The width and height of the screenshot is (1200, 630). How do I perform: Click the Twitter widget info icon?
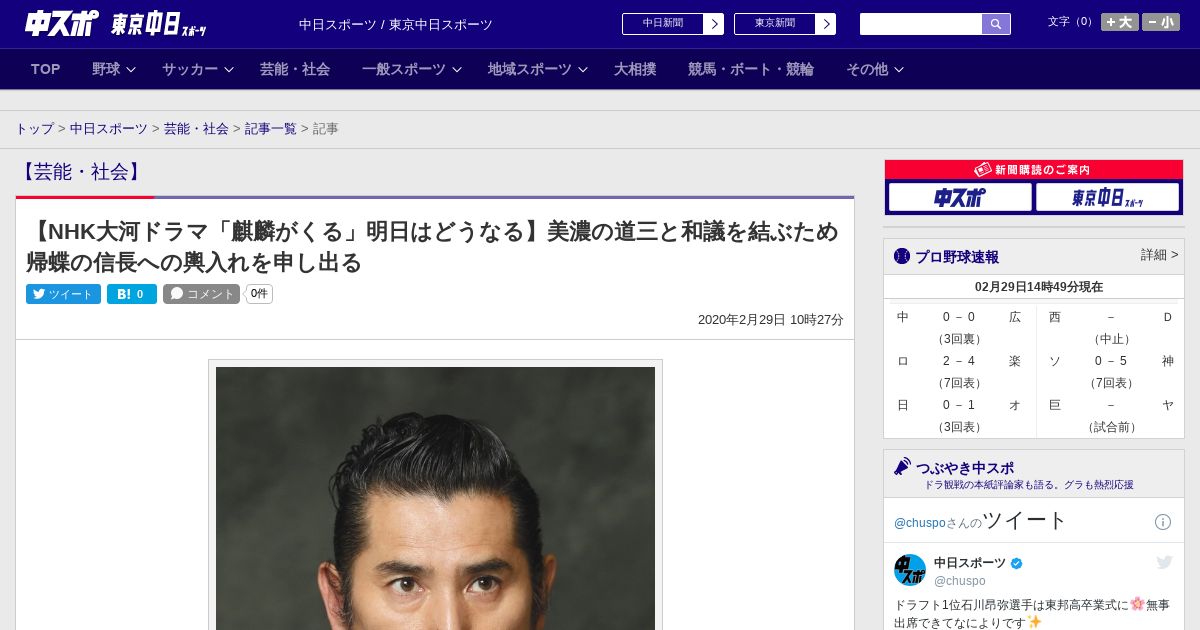1163,522
